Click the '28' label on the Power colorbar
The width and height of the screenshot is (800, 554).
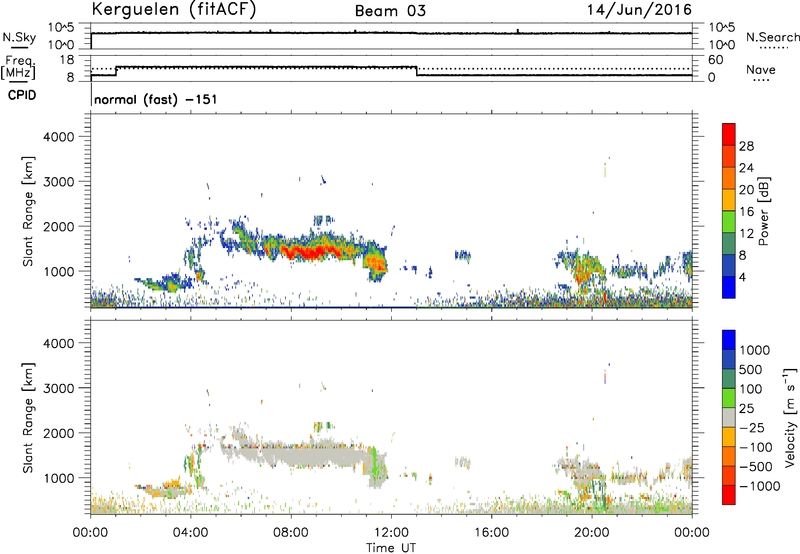(x=746, y=146)
